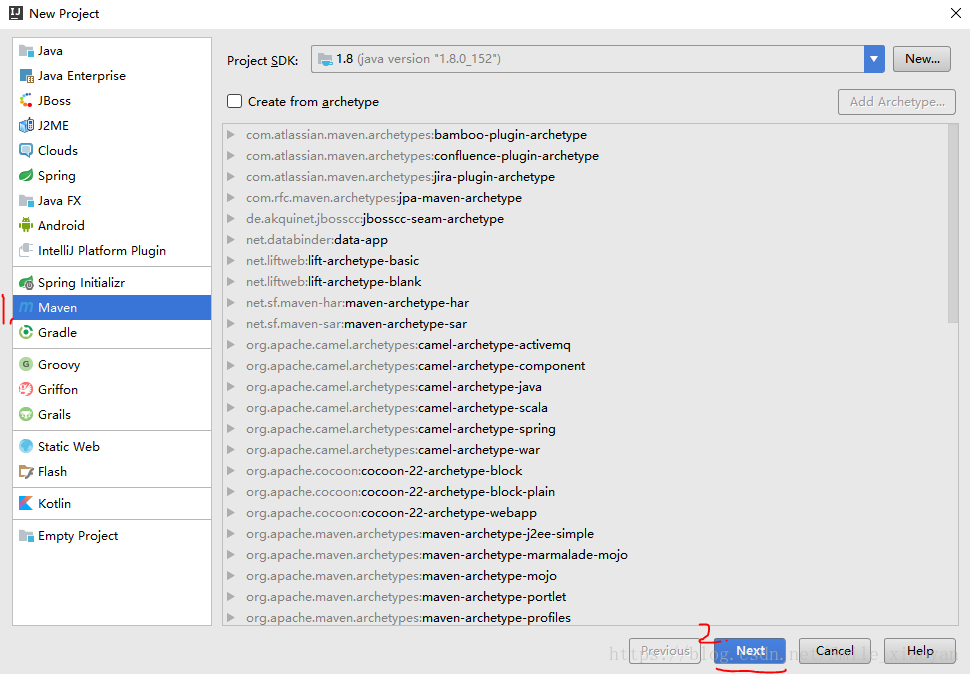Pick the JBoss icon in sidebar
The height and width of the screenshot is (674, 970).
[x=26, y=101]
